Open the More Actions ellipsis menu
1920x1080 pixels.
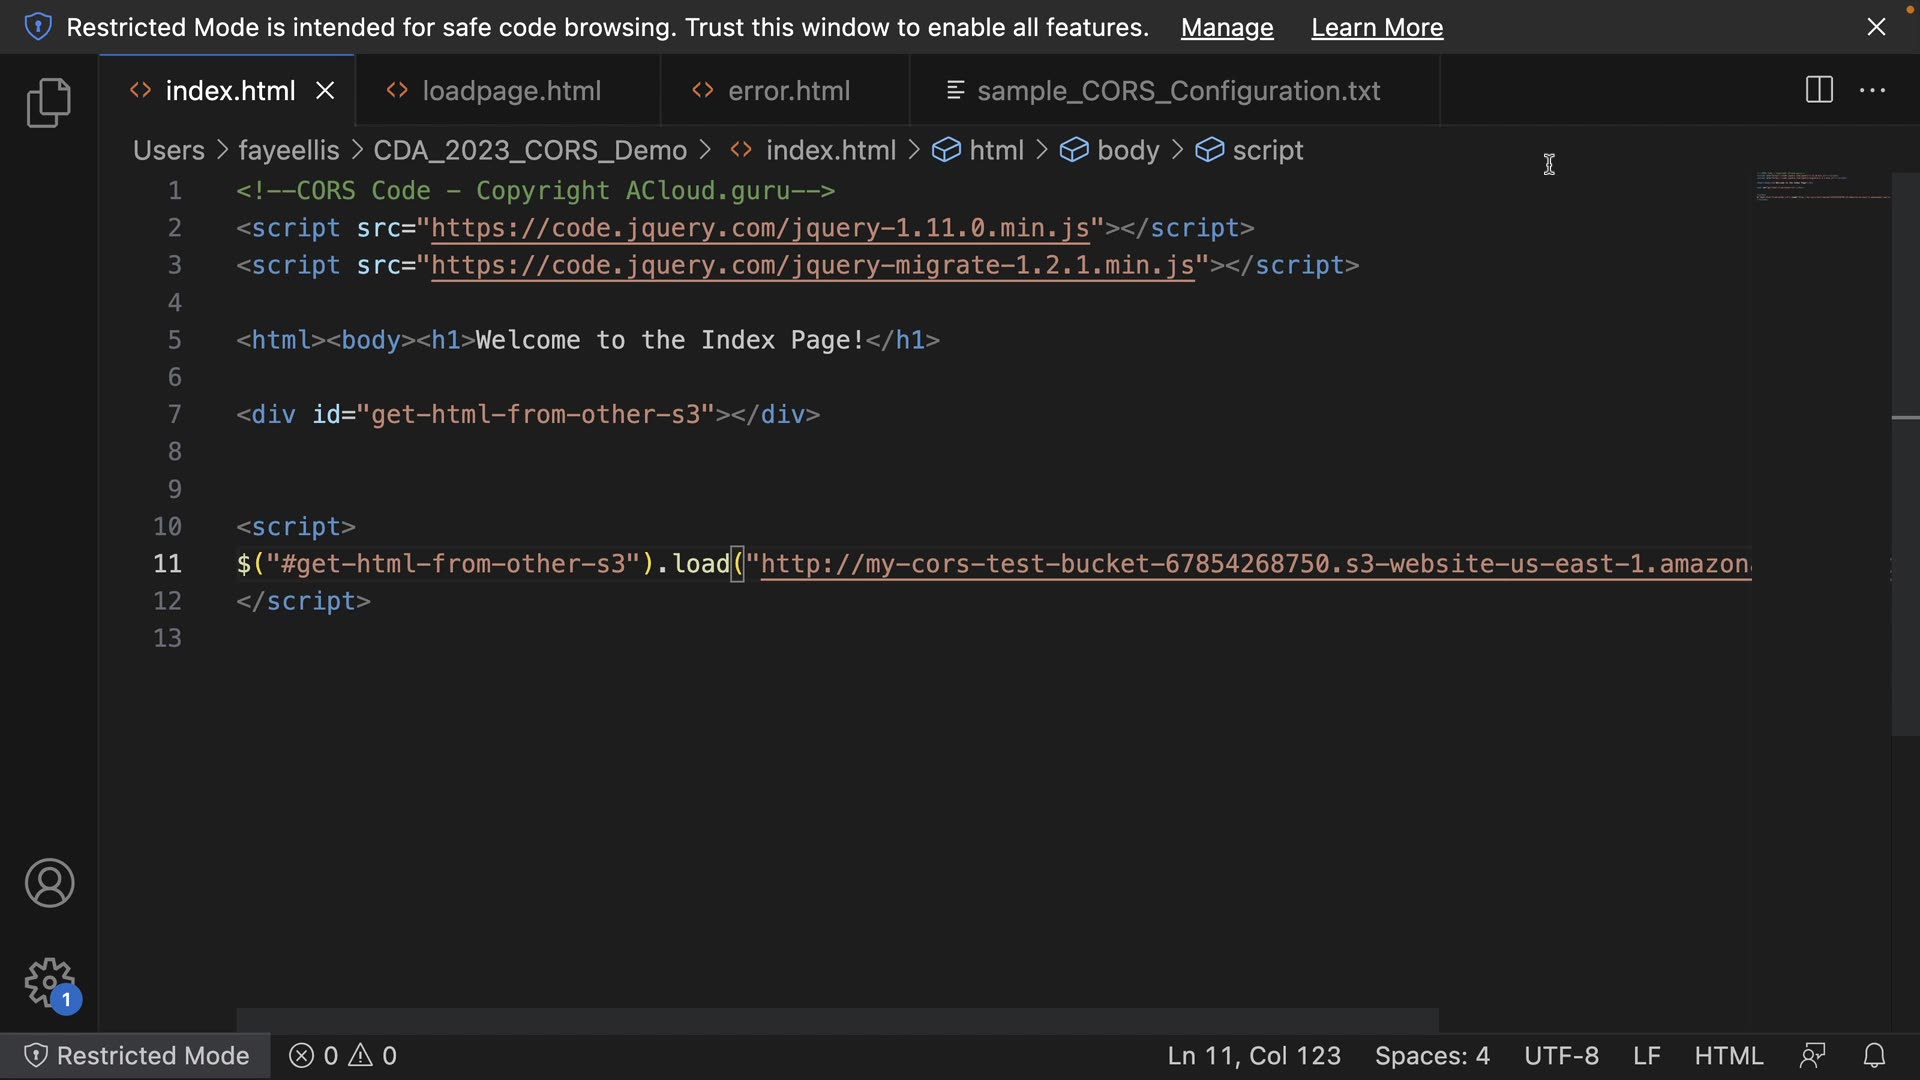(1872, 90)
